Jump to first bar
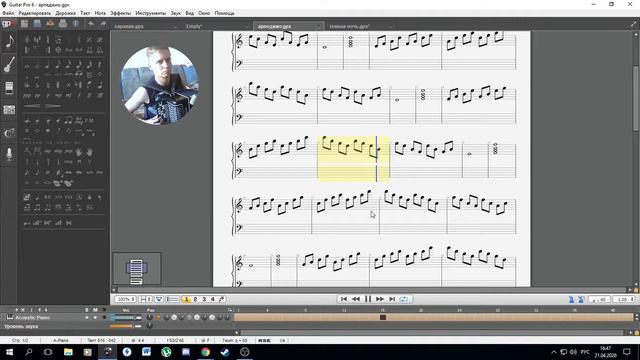The height and width of the screenshot is (360, 640). click(344, 299)
